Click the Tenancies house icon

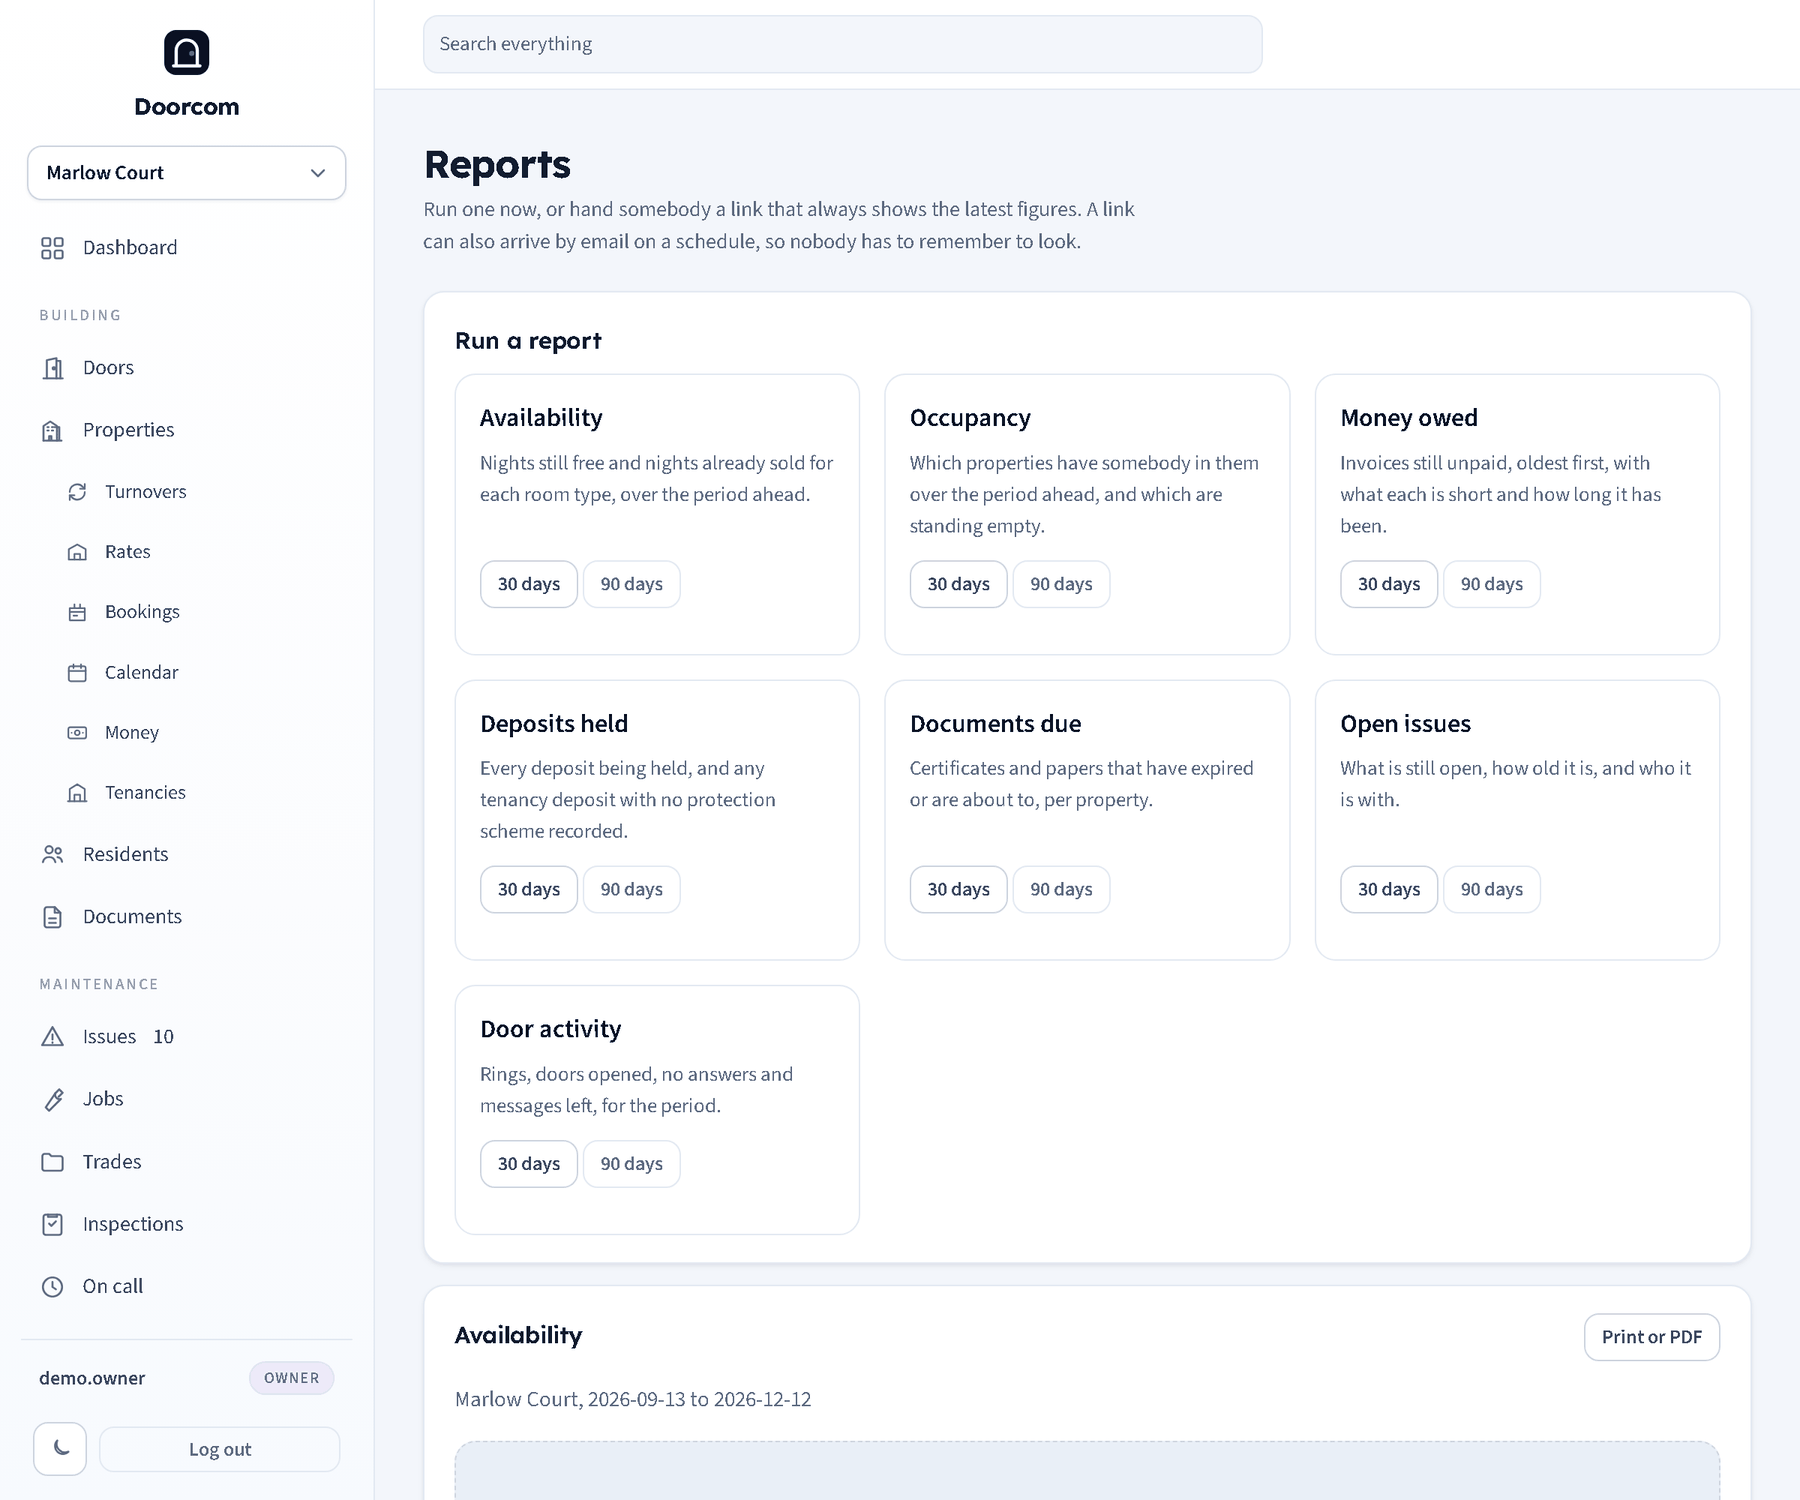click(x=77, y=793)
